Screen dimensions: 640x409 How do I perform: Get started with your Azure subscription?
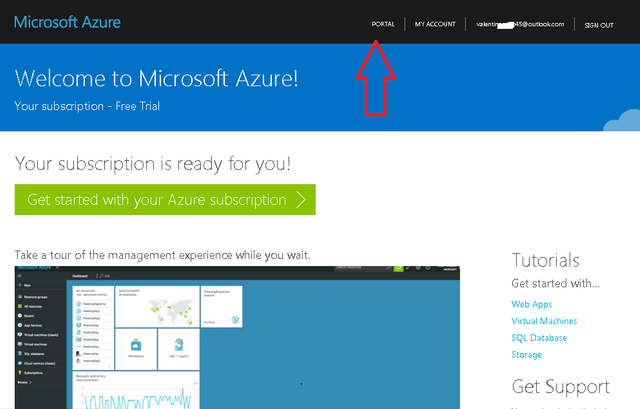coord(165,200)
